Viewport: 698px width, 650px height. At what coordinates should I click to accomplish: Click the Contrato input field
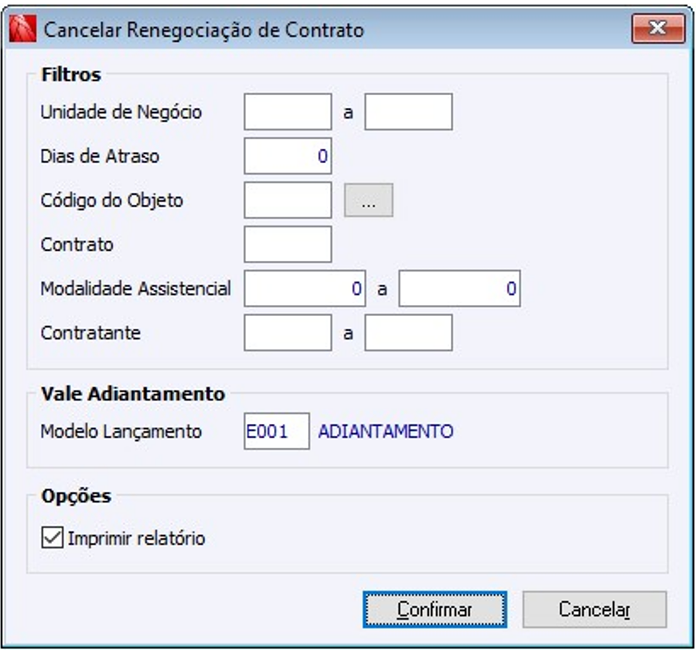(287, 244)
